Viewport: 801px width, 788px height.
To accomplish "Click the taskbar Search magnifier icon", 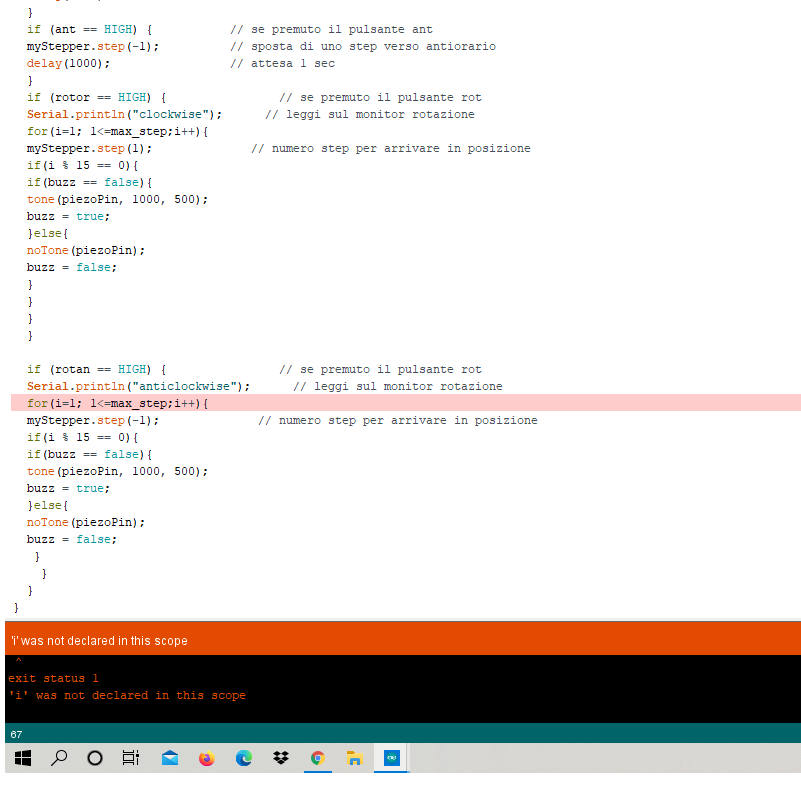I will (59, 758).
